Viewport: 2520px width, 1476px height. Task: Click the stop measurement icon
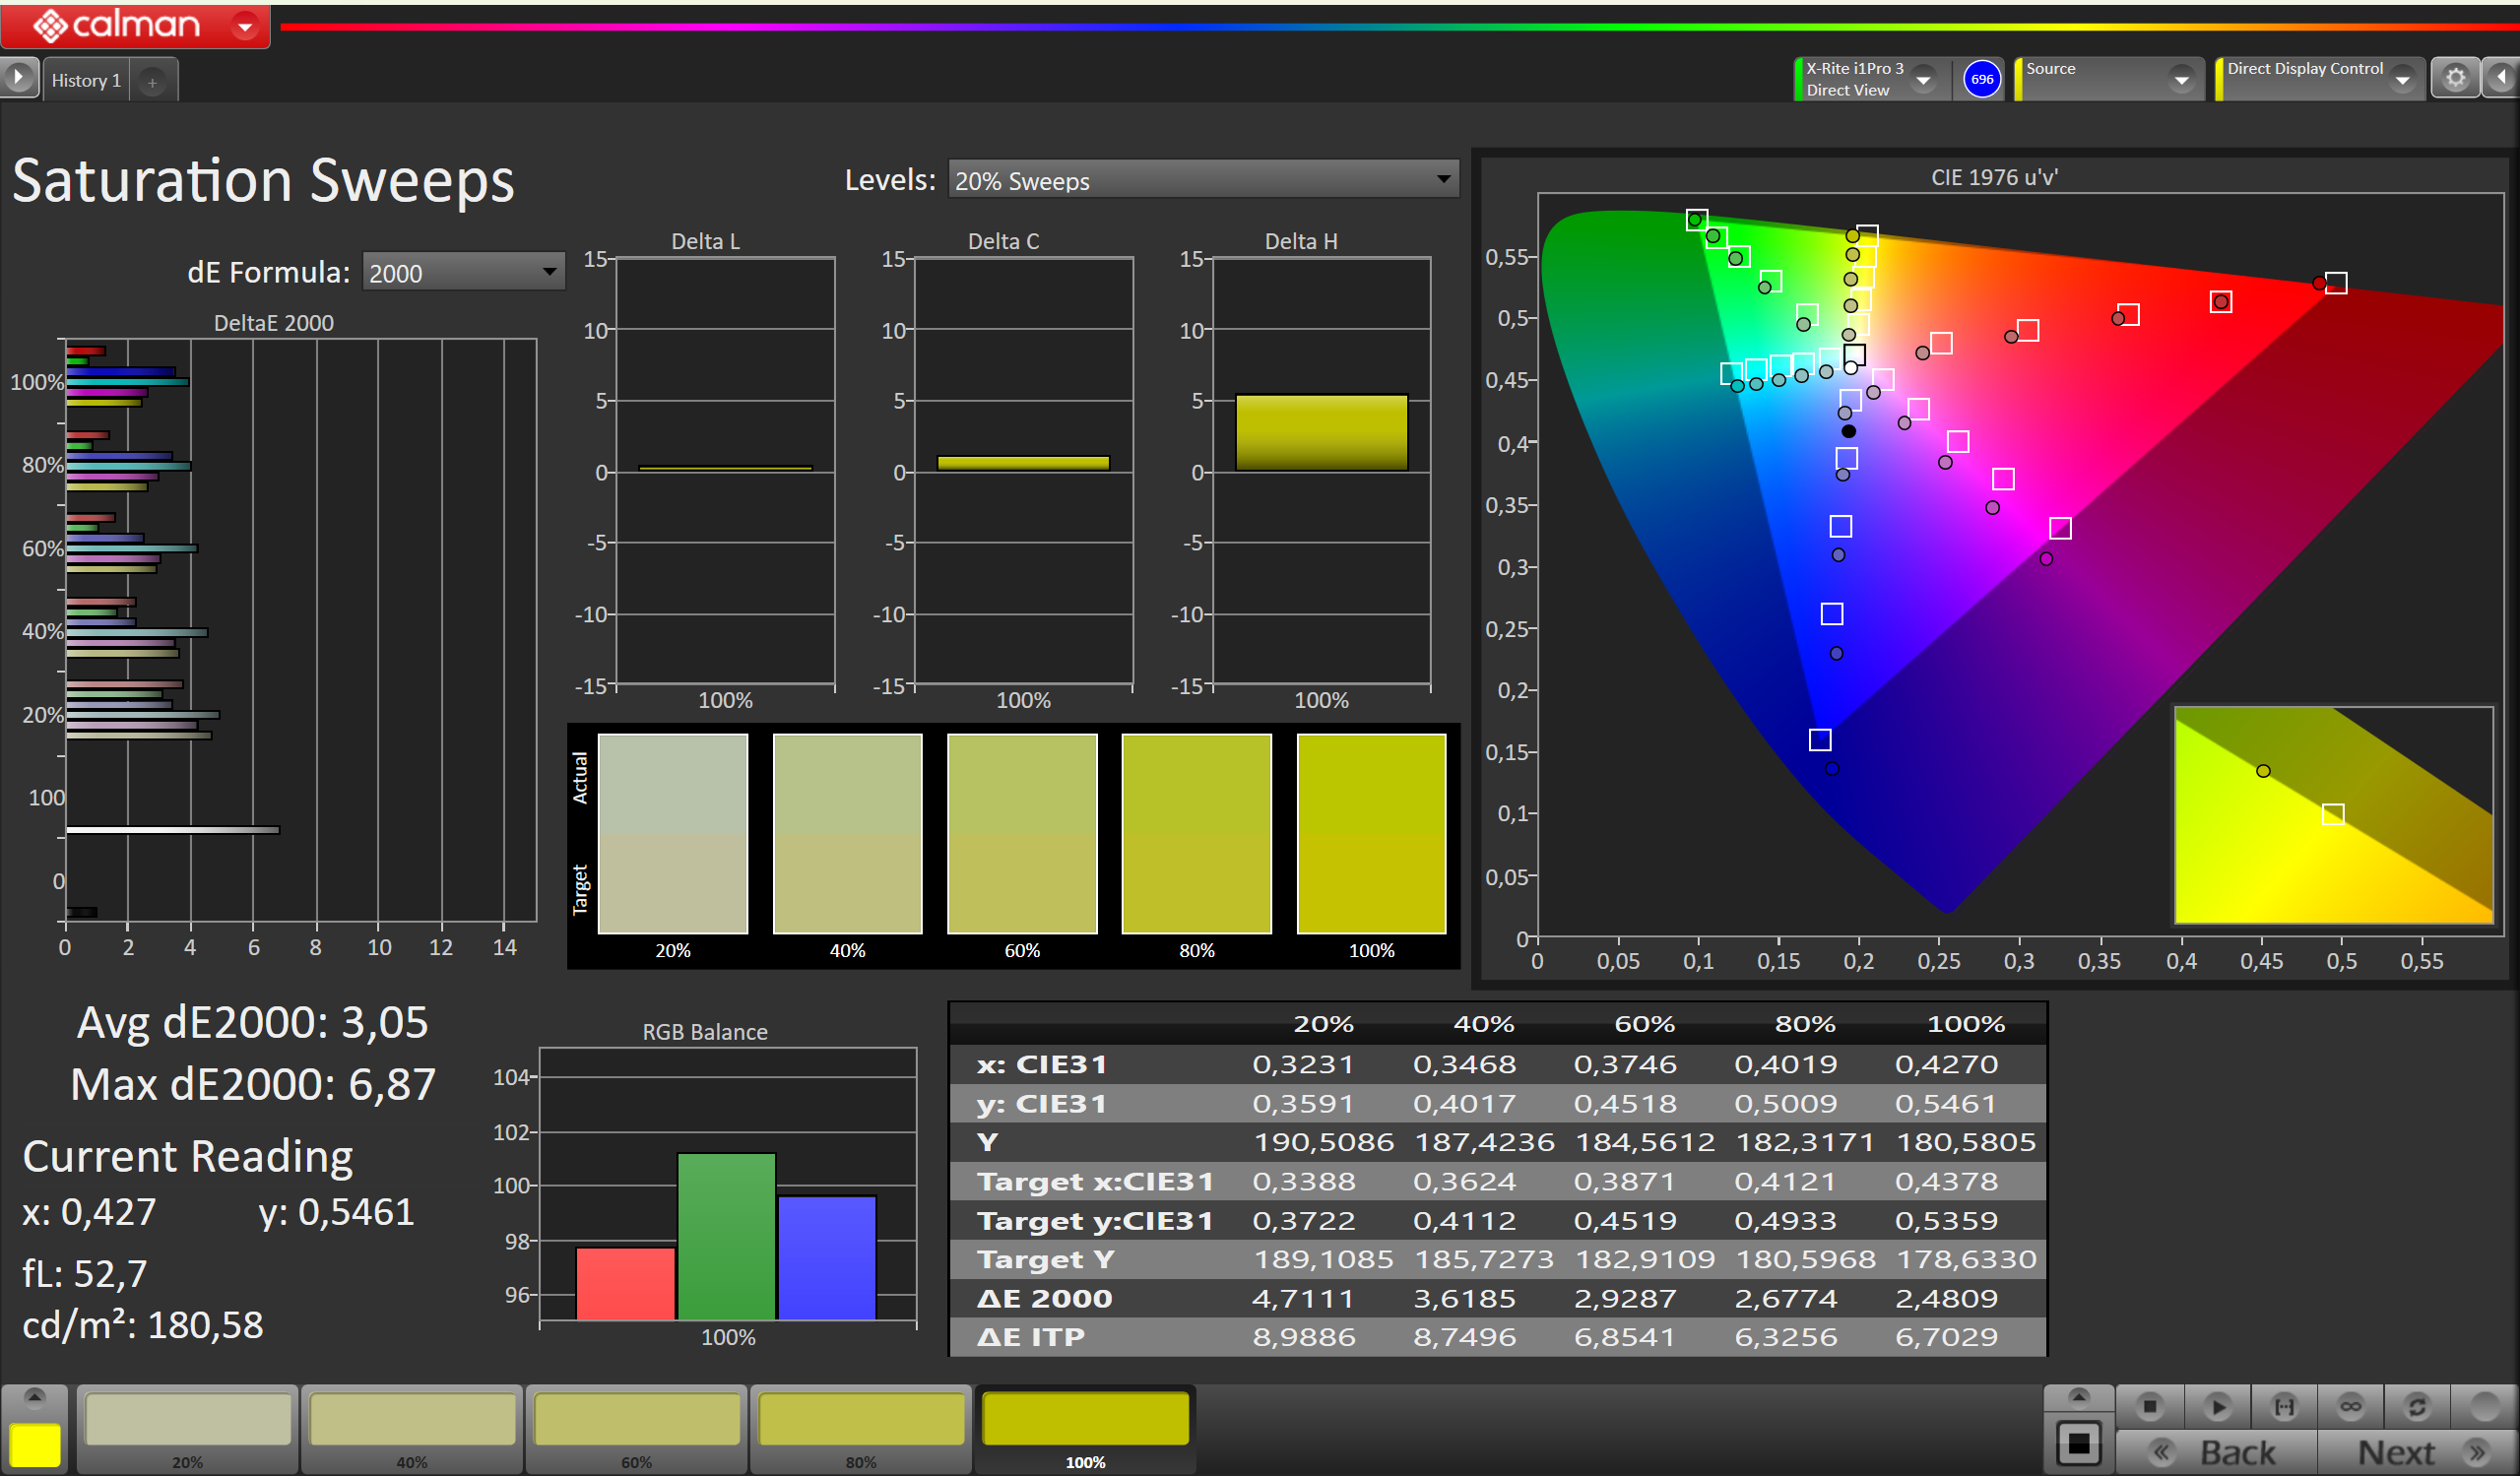point(2149,1407)
